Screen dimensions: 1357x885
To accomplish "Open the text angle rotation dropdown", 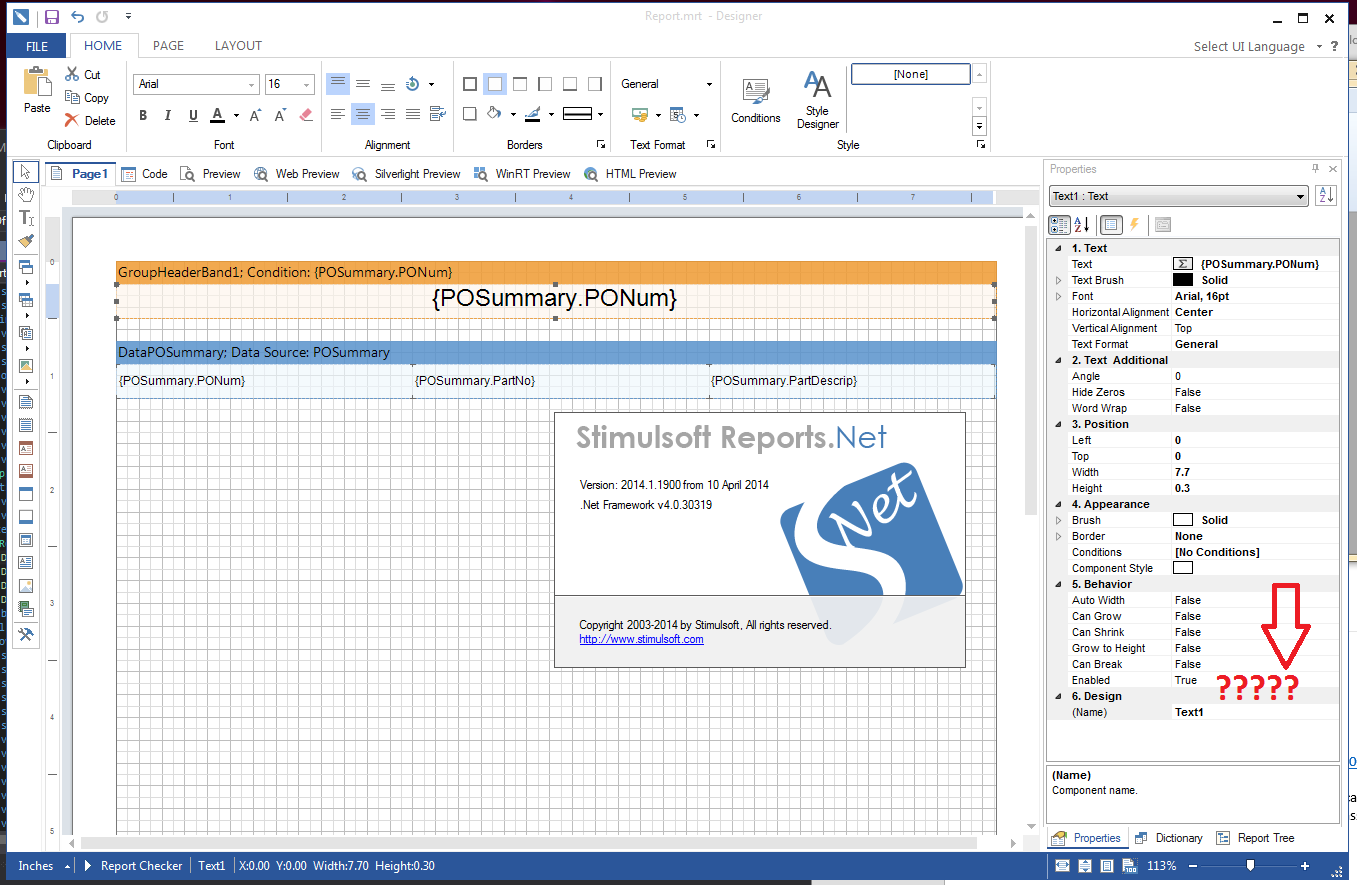I will coord(432,85).
